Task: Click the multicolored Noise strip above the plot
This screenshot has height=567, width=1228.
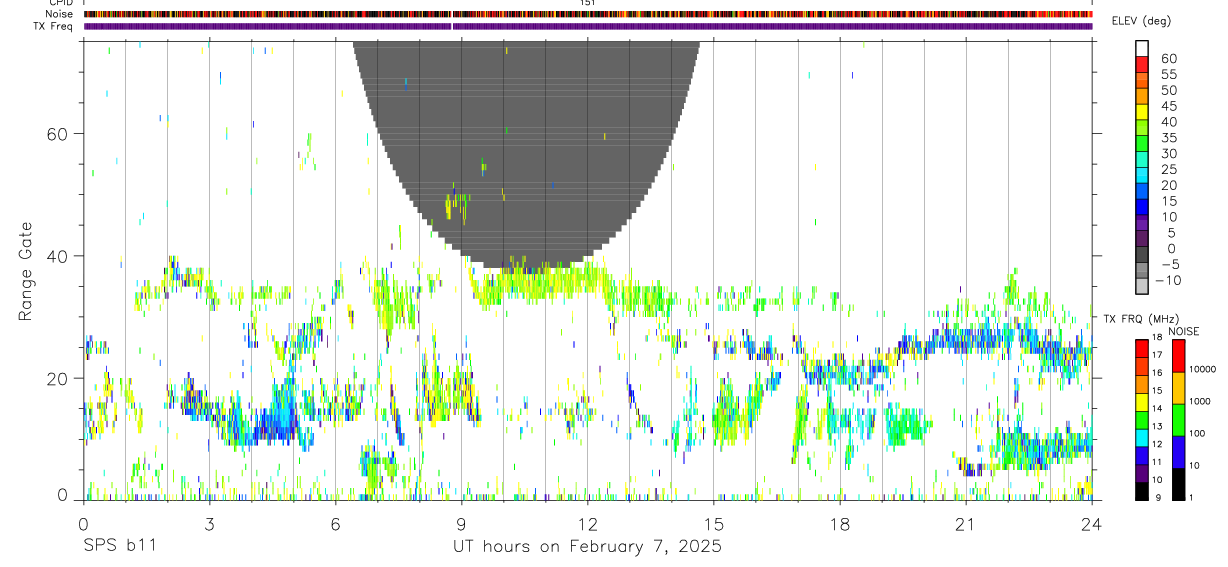Action: 588,14
